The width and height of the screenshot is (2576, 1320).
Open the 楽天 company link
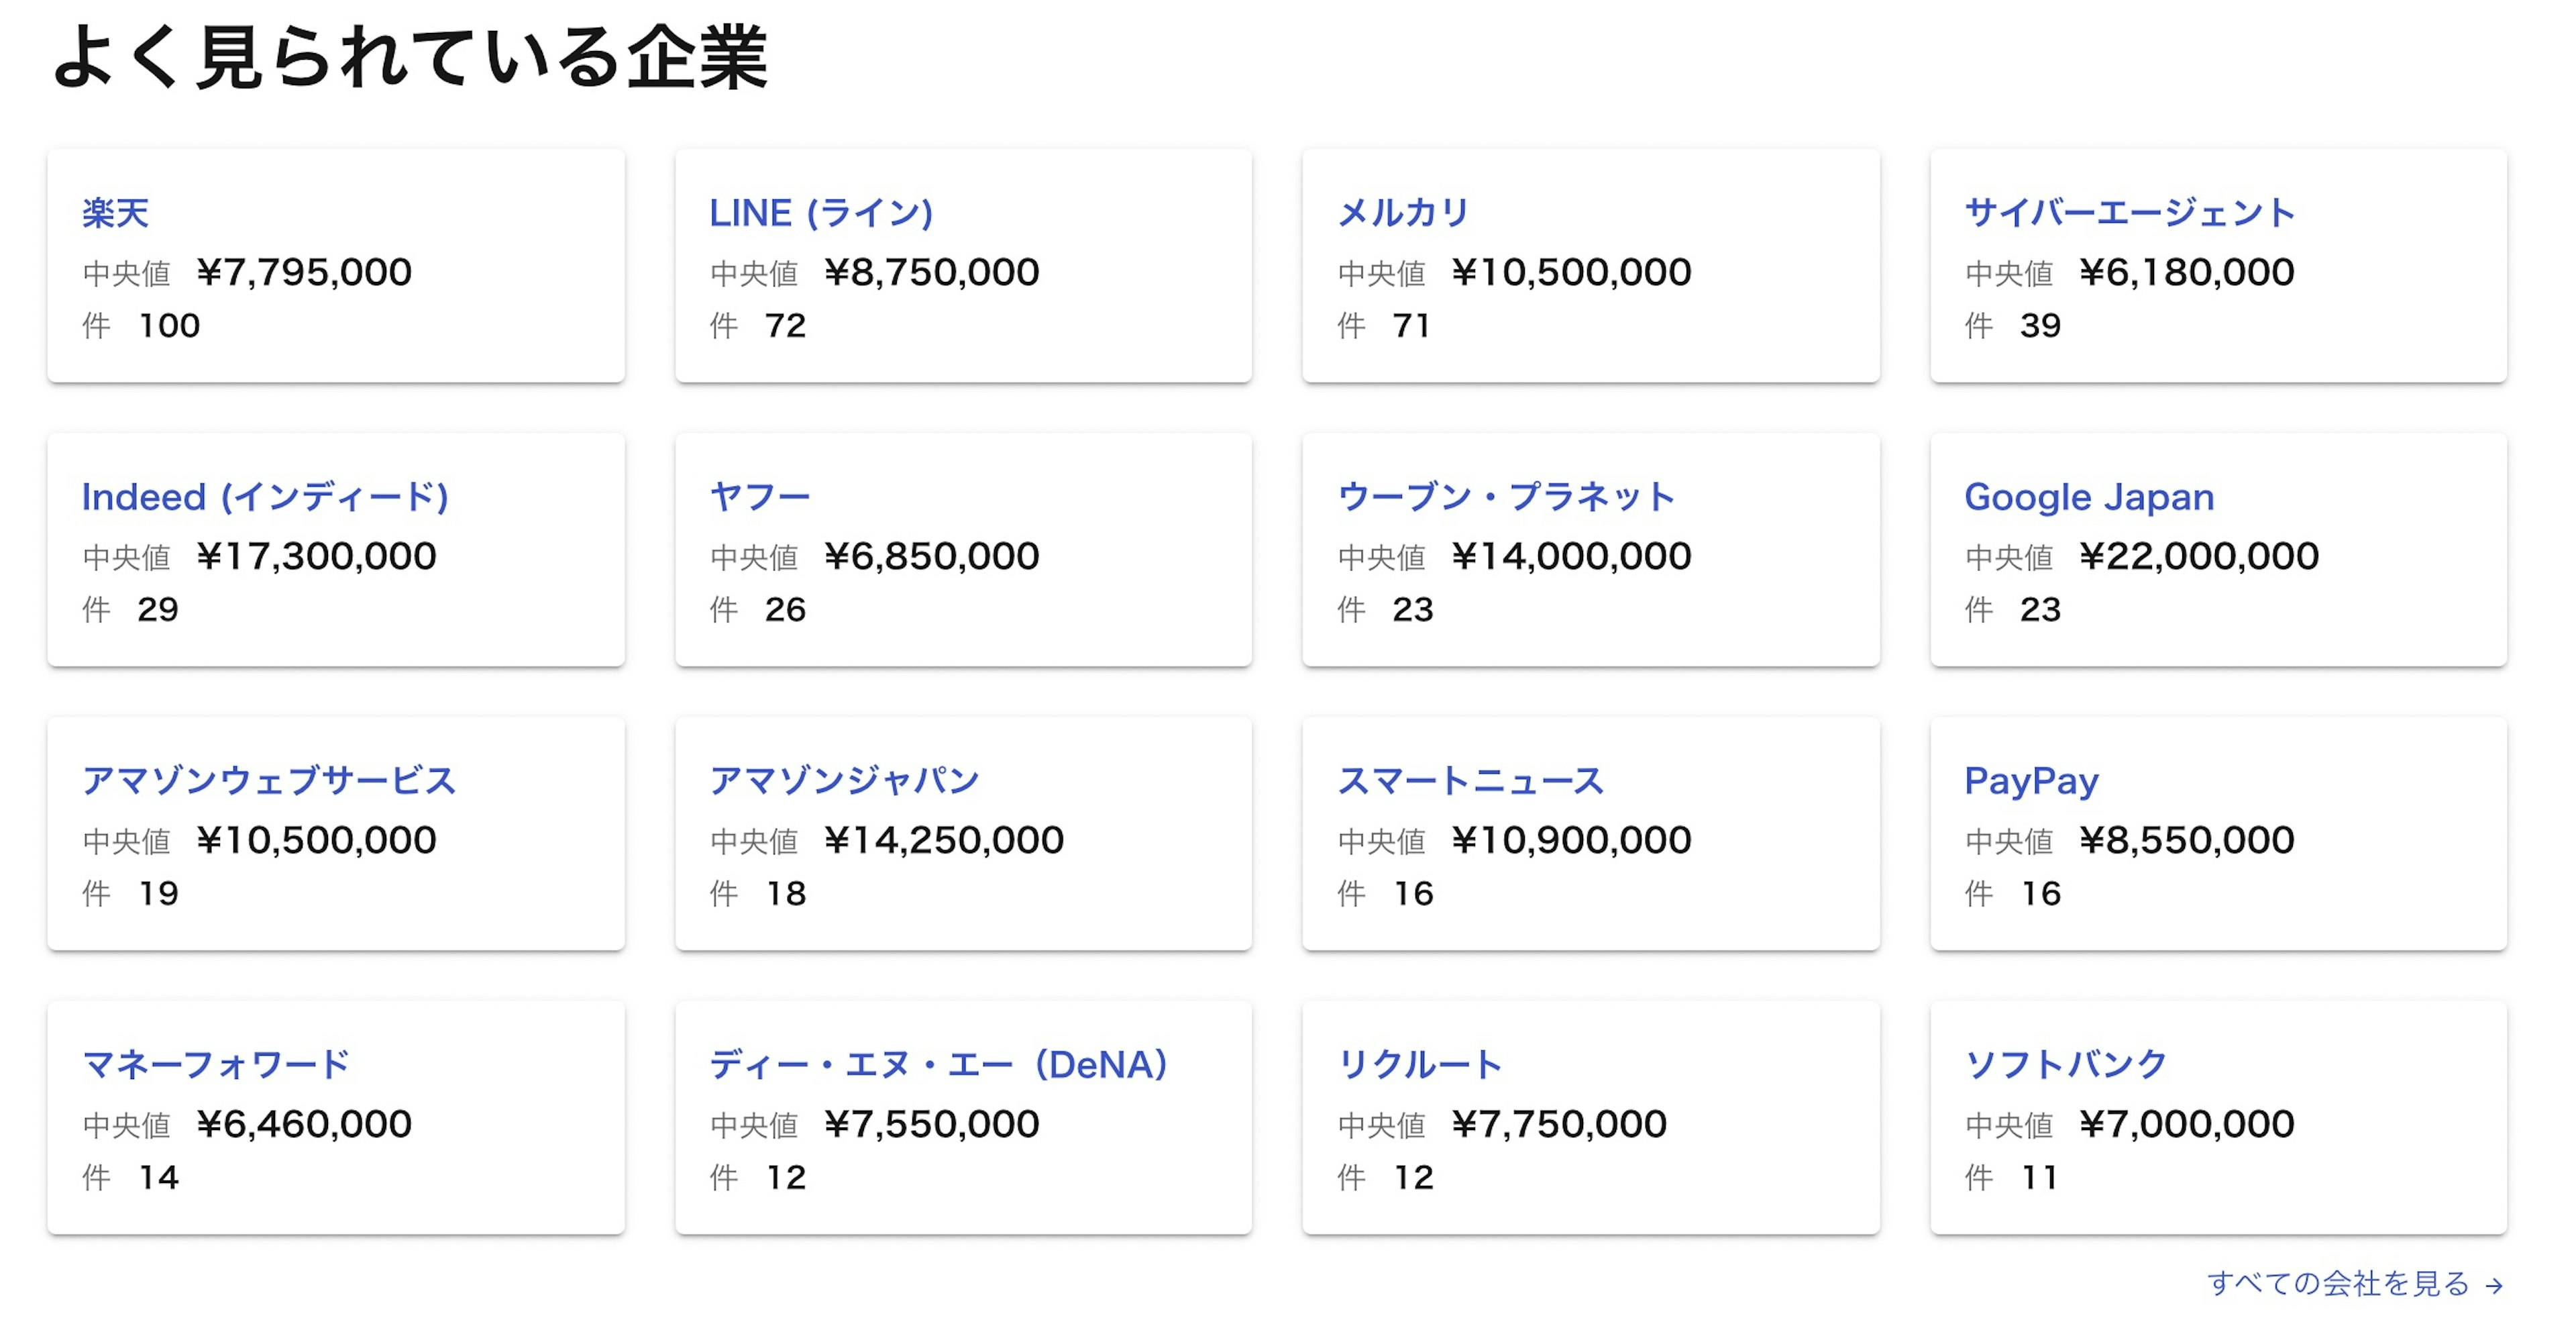tap(115, 213)
